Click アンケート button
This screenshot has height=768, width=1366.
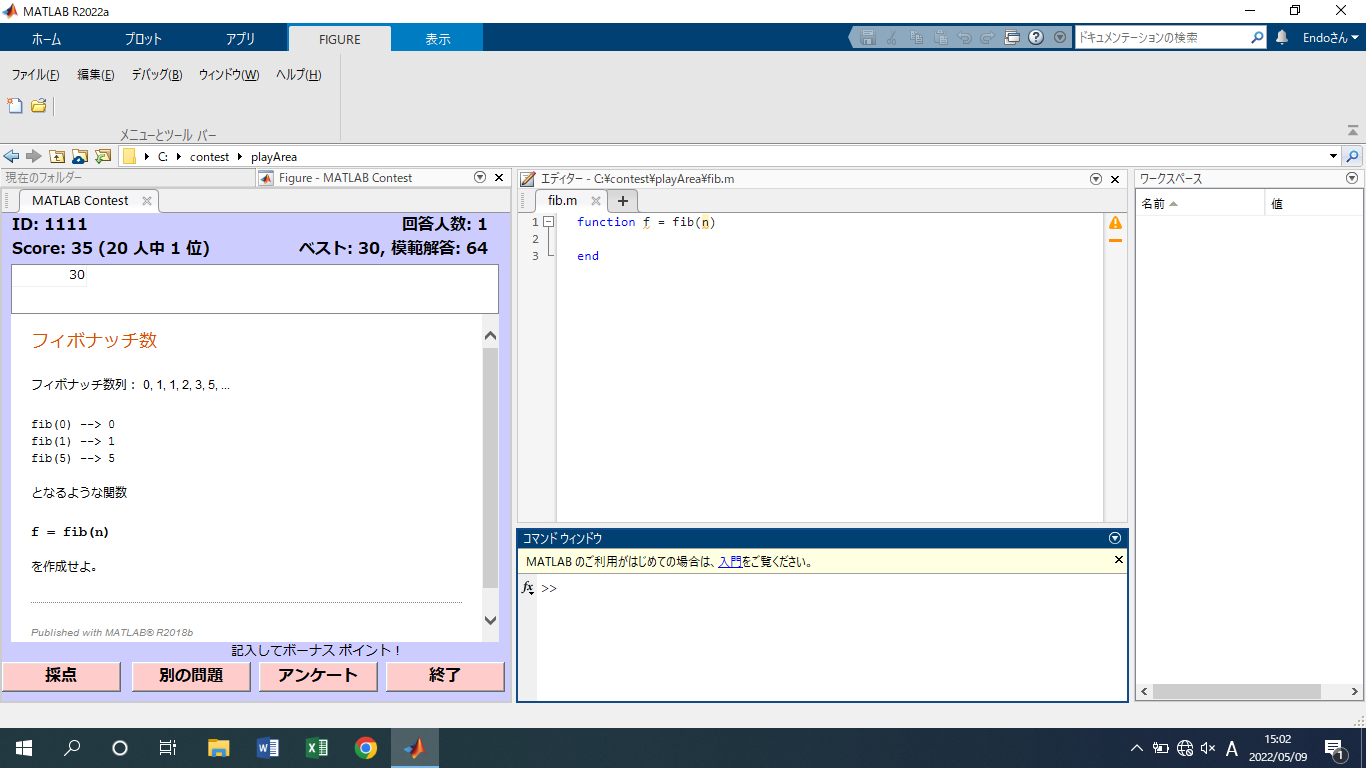tap(318, 676)
